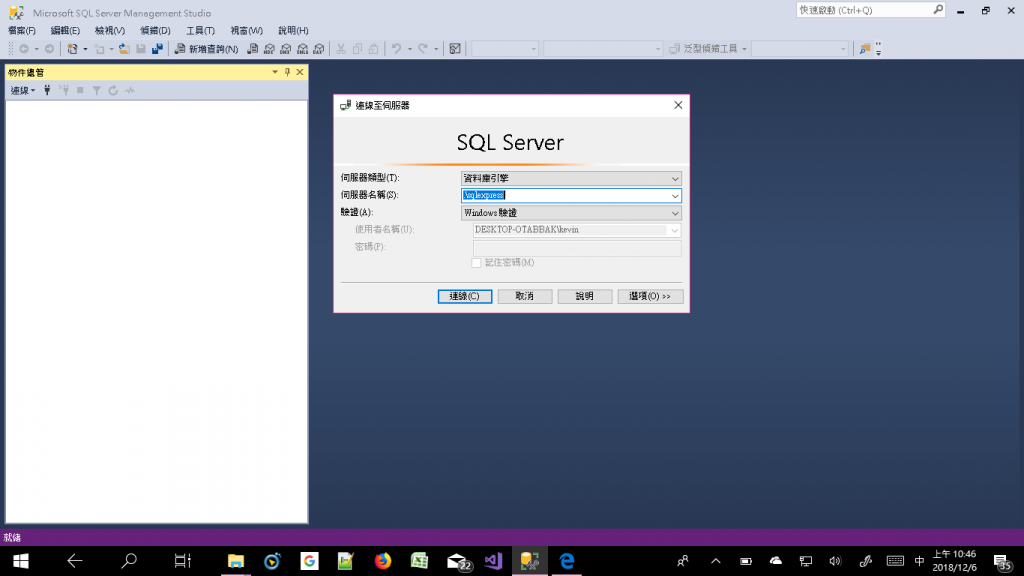Image resolution: width=1024 pixels, height=576 pixels.
Task: Open Firefox from the taskbar
Action: [383, 561]
